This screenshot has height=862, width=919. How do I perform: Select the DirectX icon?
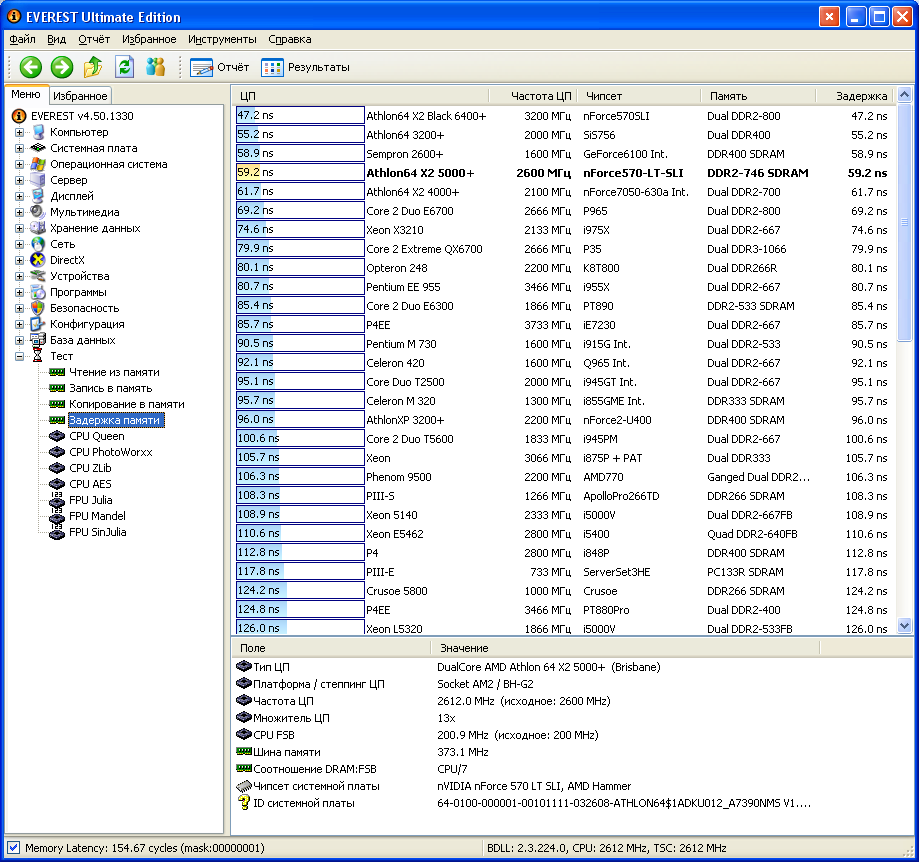point(38,260)
